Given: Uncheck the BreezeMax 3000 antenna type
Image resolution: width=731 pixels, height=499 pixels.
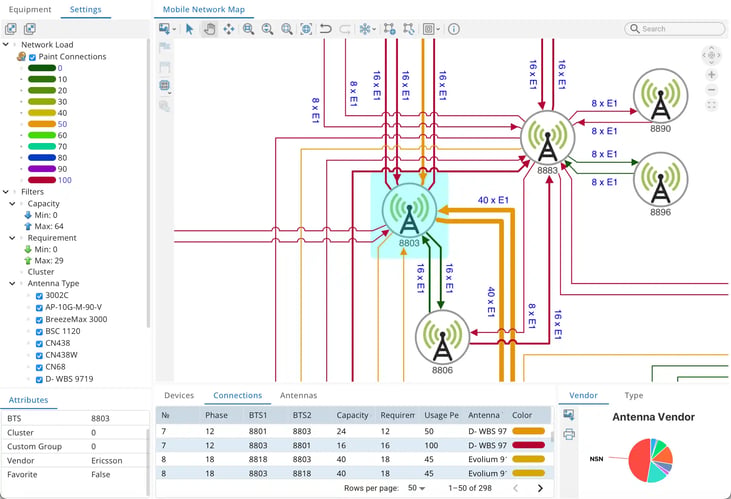Looking at the screenshot, I should pyautogui.click(x=39, y=320).
